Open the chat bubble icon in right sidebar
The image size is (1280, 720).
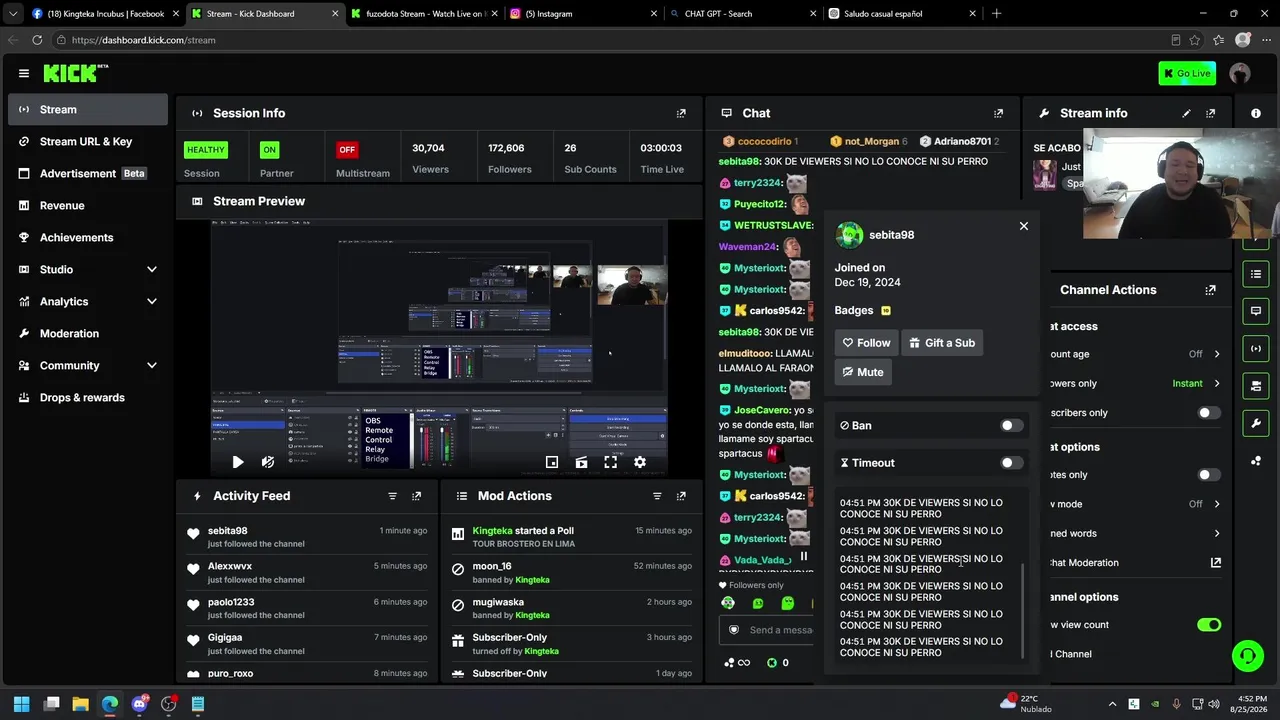point(1256,311)
